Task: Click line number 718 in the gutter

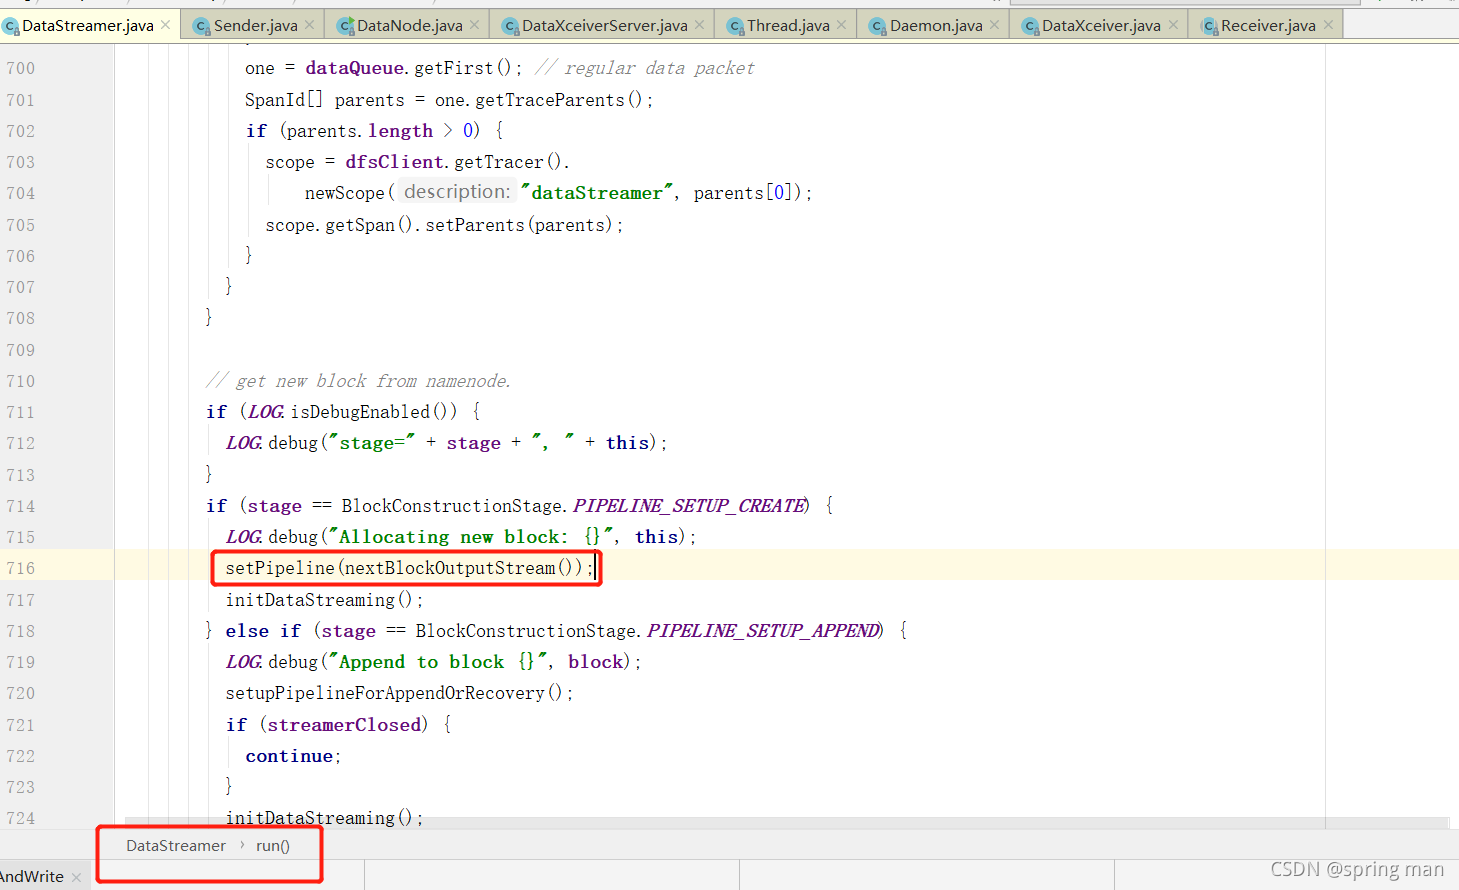Action: click(x=21, y=631)
